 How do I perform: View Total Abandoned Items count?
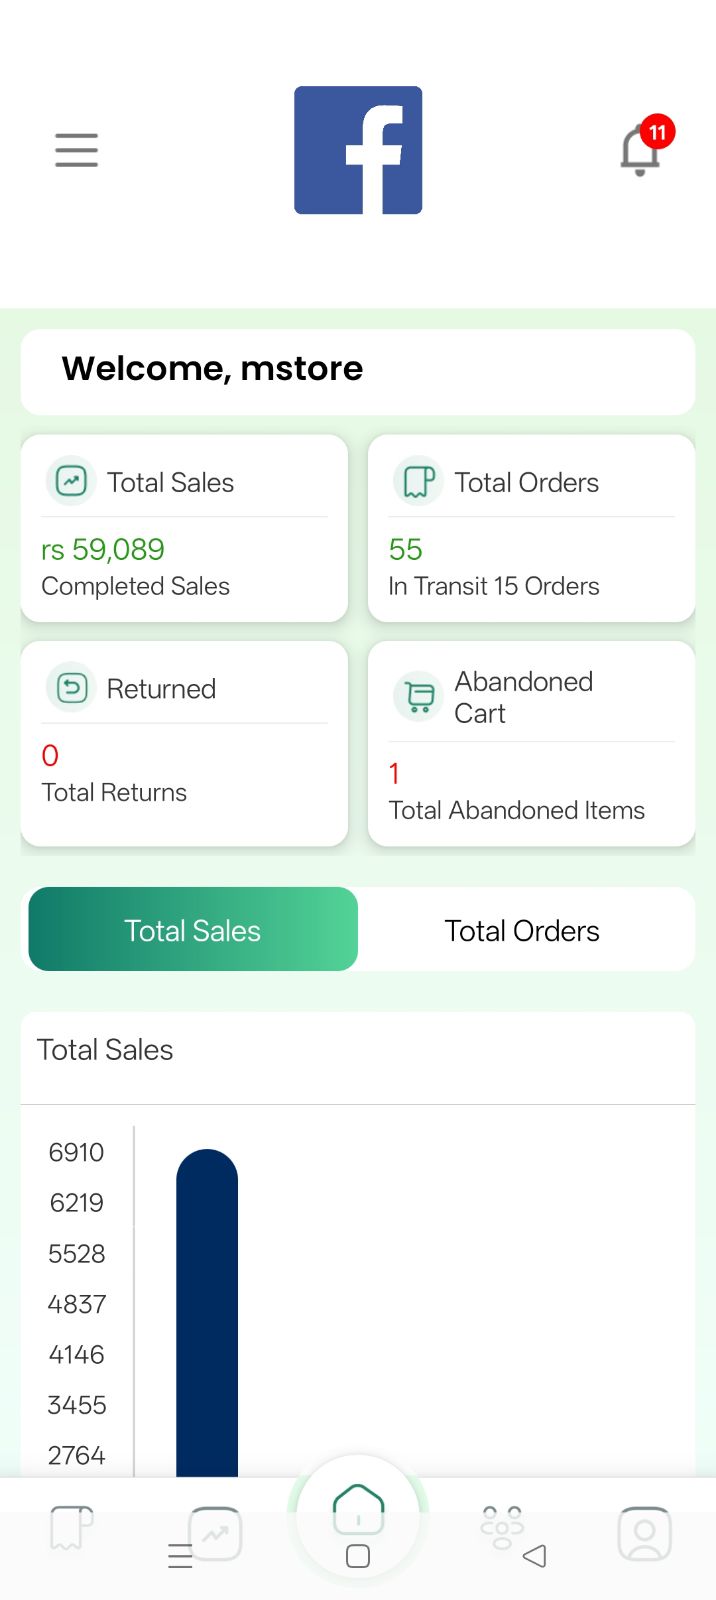[395, 773]
